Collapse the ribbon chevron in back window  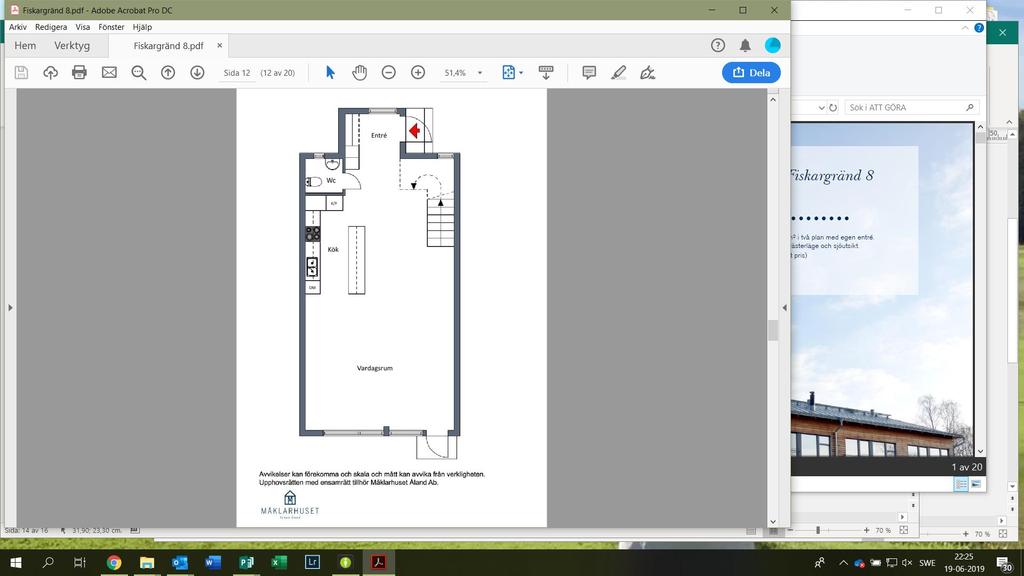(x=965, y=27)
